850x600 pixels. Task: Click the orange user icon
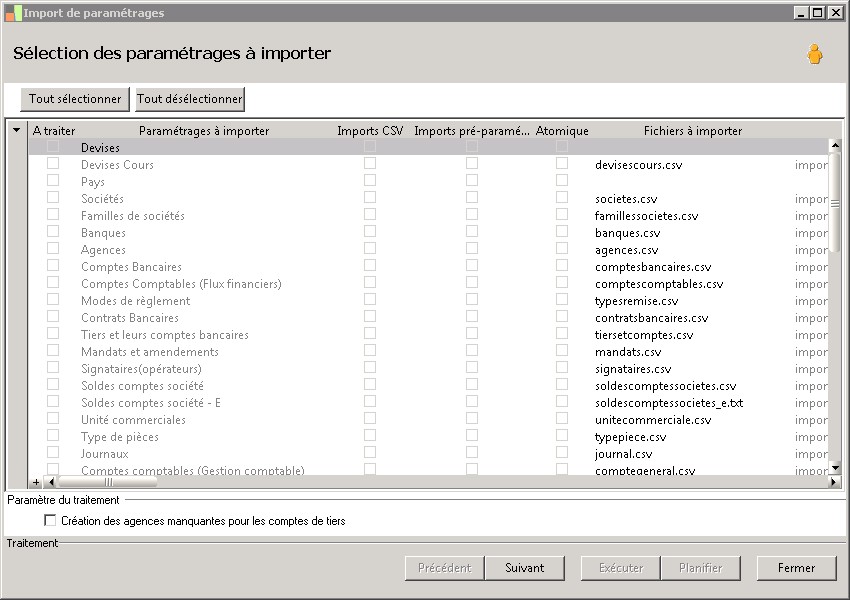coord(815,54)
